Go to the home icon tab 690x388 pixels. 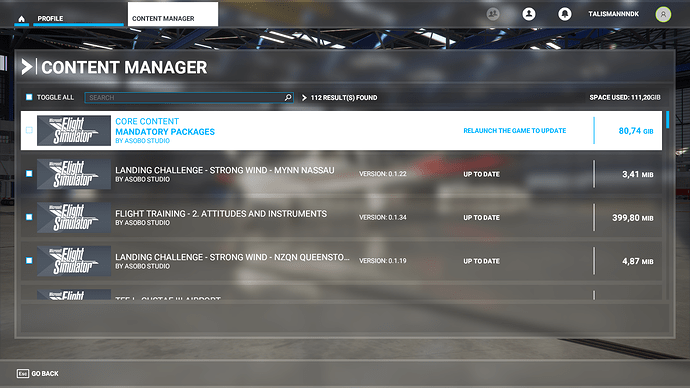click(x=22, y=18)
